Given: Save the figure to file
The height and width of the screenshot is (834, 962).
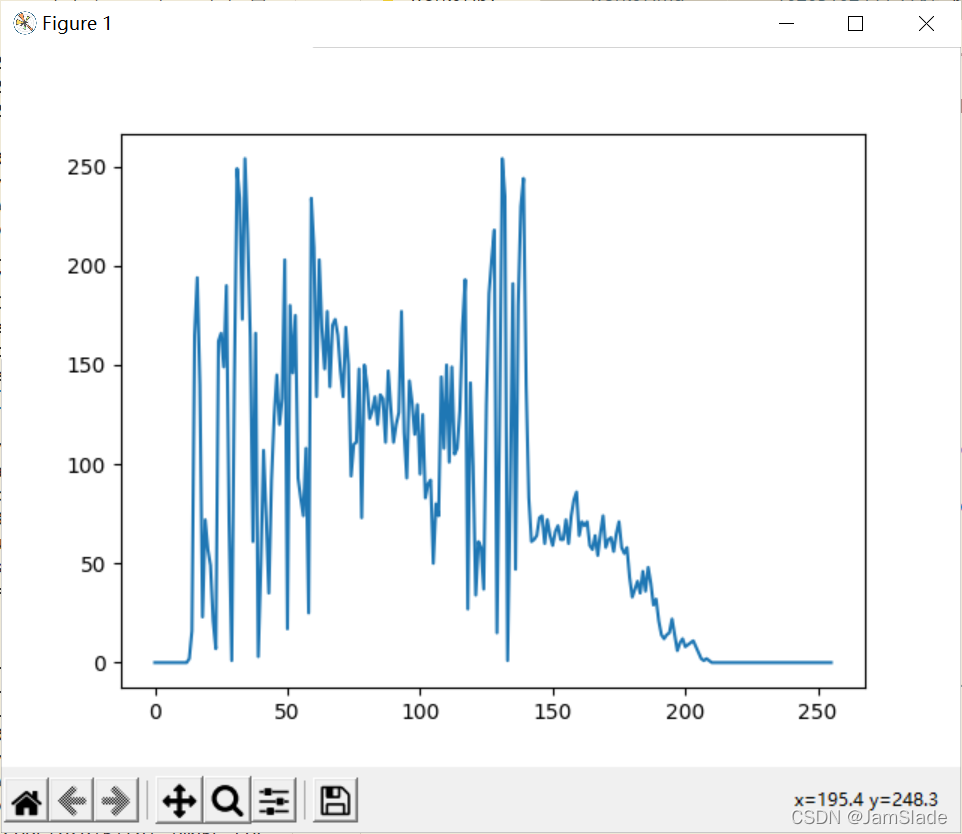Looking at the screenshot, I should click(335, 800).
